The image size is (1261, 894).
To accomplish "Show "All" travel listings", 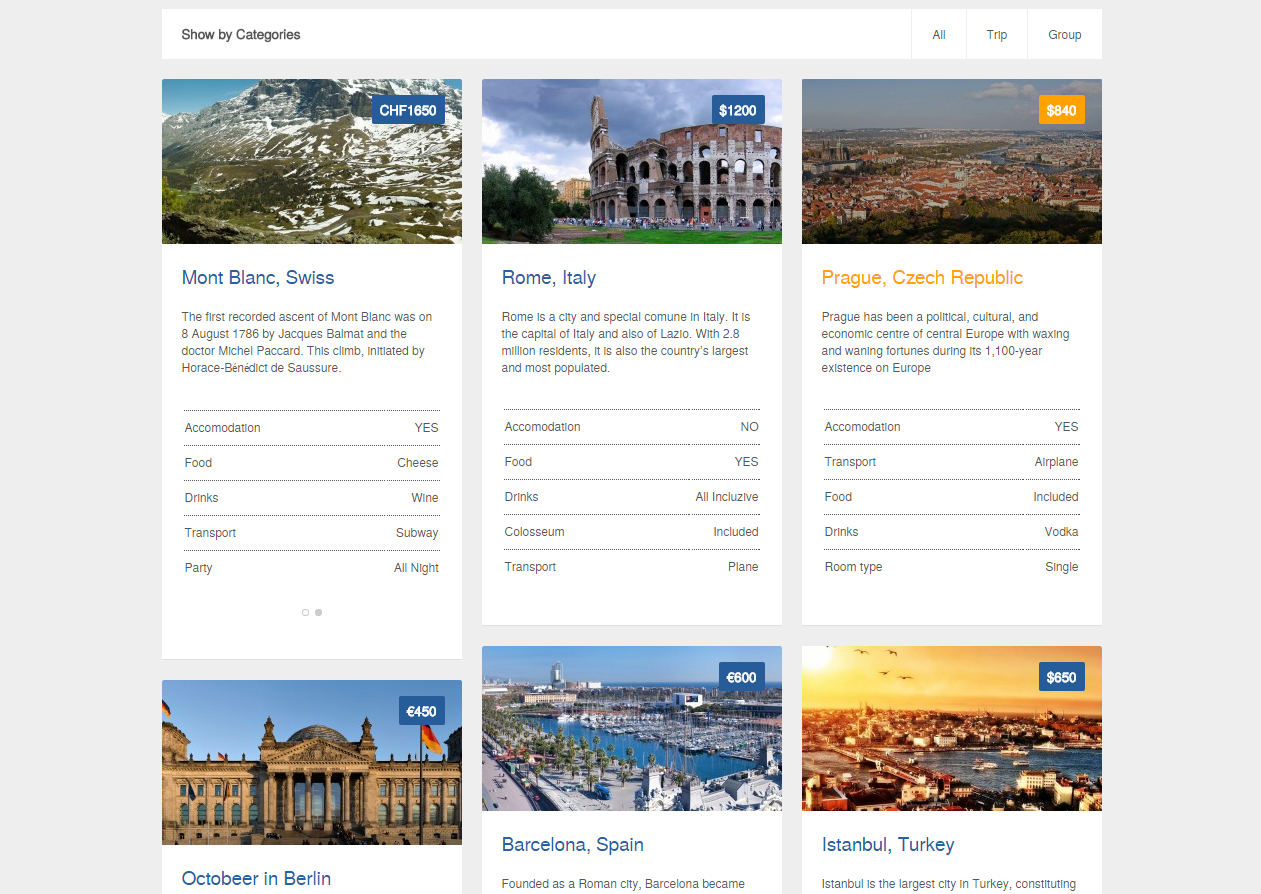I will 938,34.
